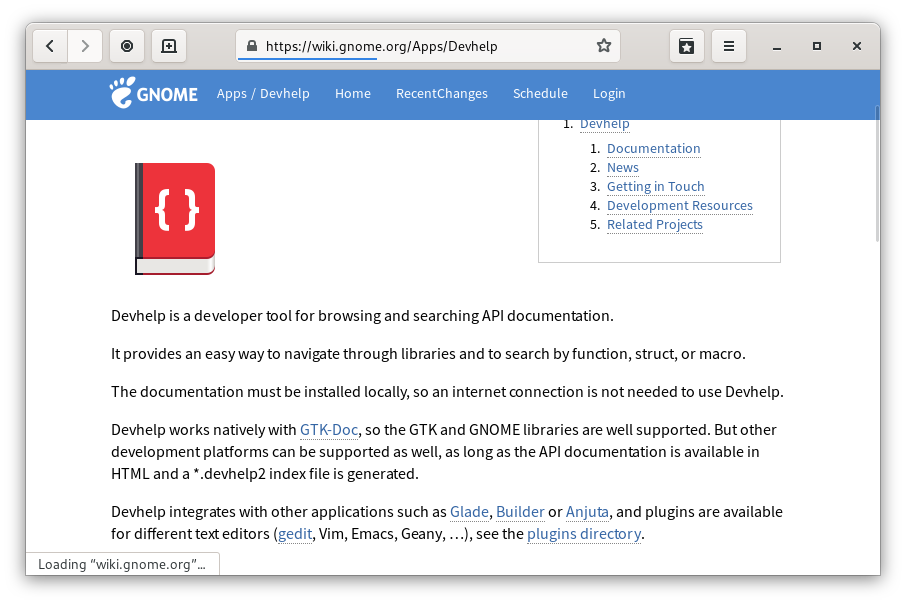The image size is (906, 604).
Task: Bookmark this page with the star icon
Action: click(604, 46)
